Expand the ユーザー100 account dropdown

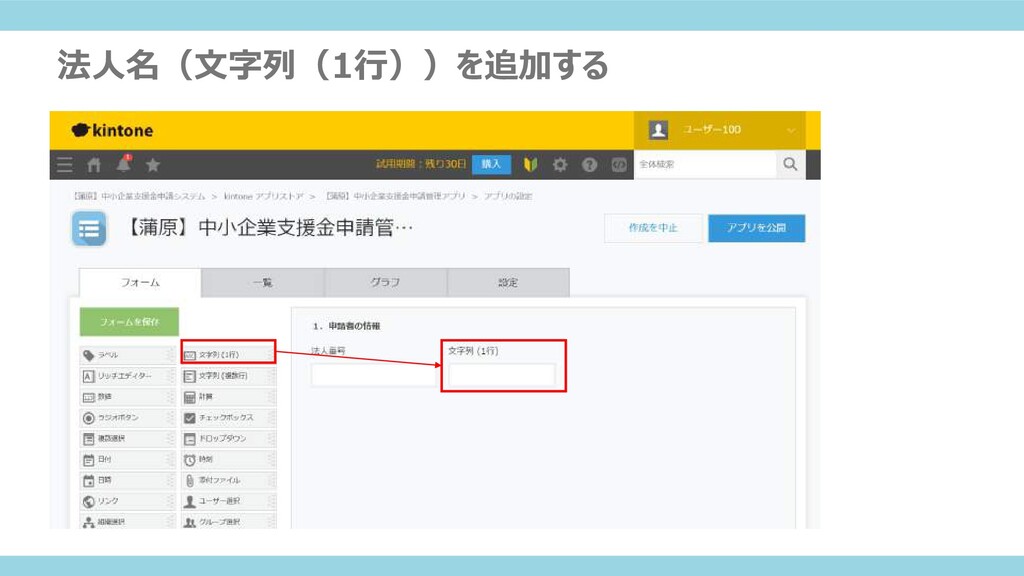[x=720, y=130]
